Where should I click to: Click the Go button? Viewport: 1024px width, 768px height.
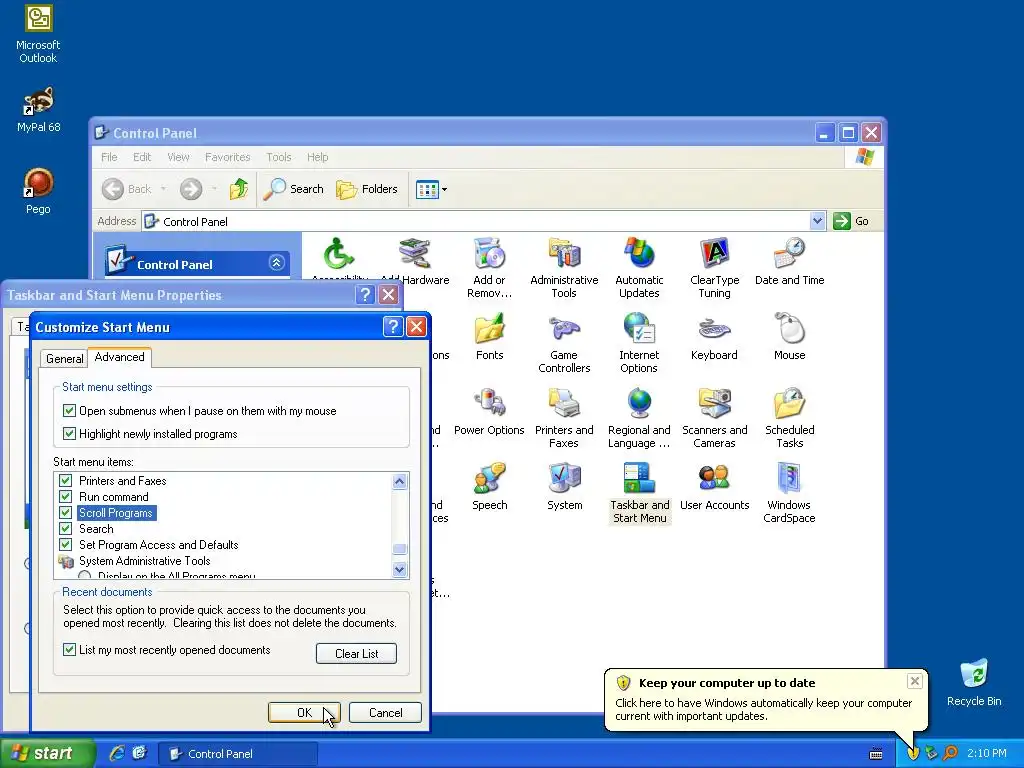[852, 221]
